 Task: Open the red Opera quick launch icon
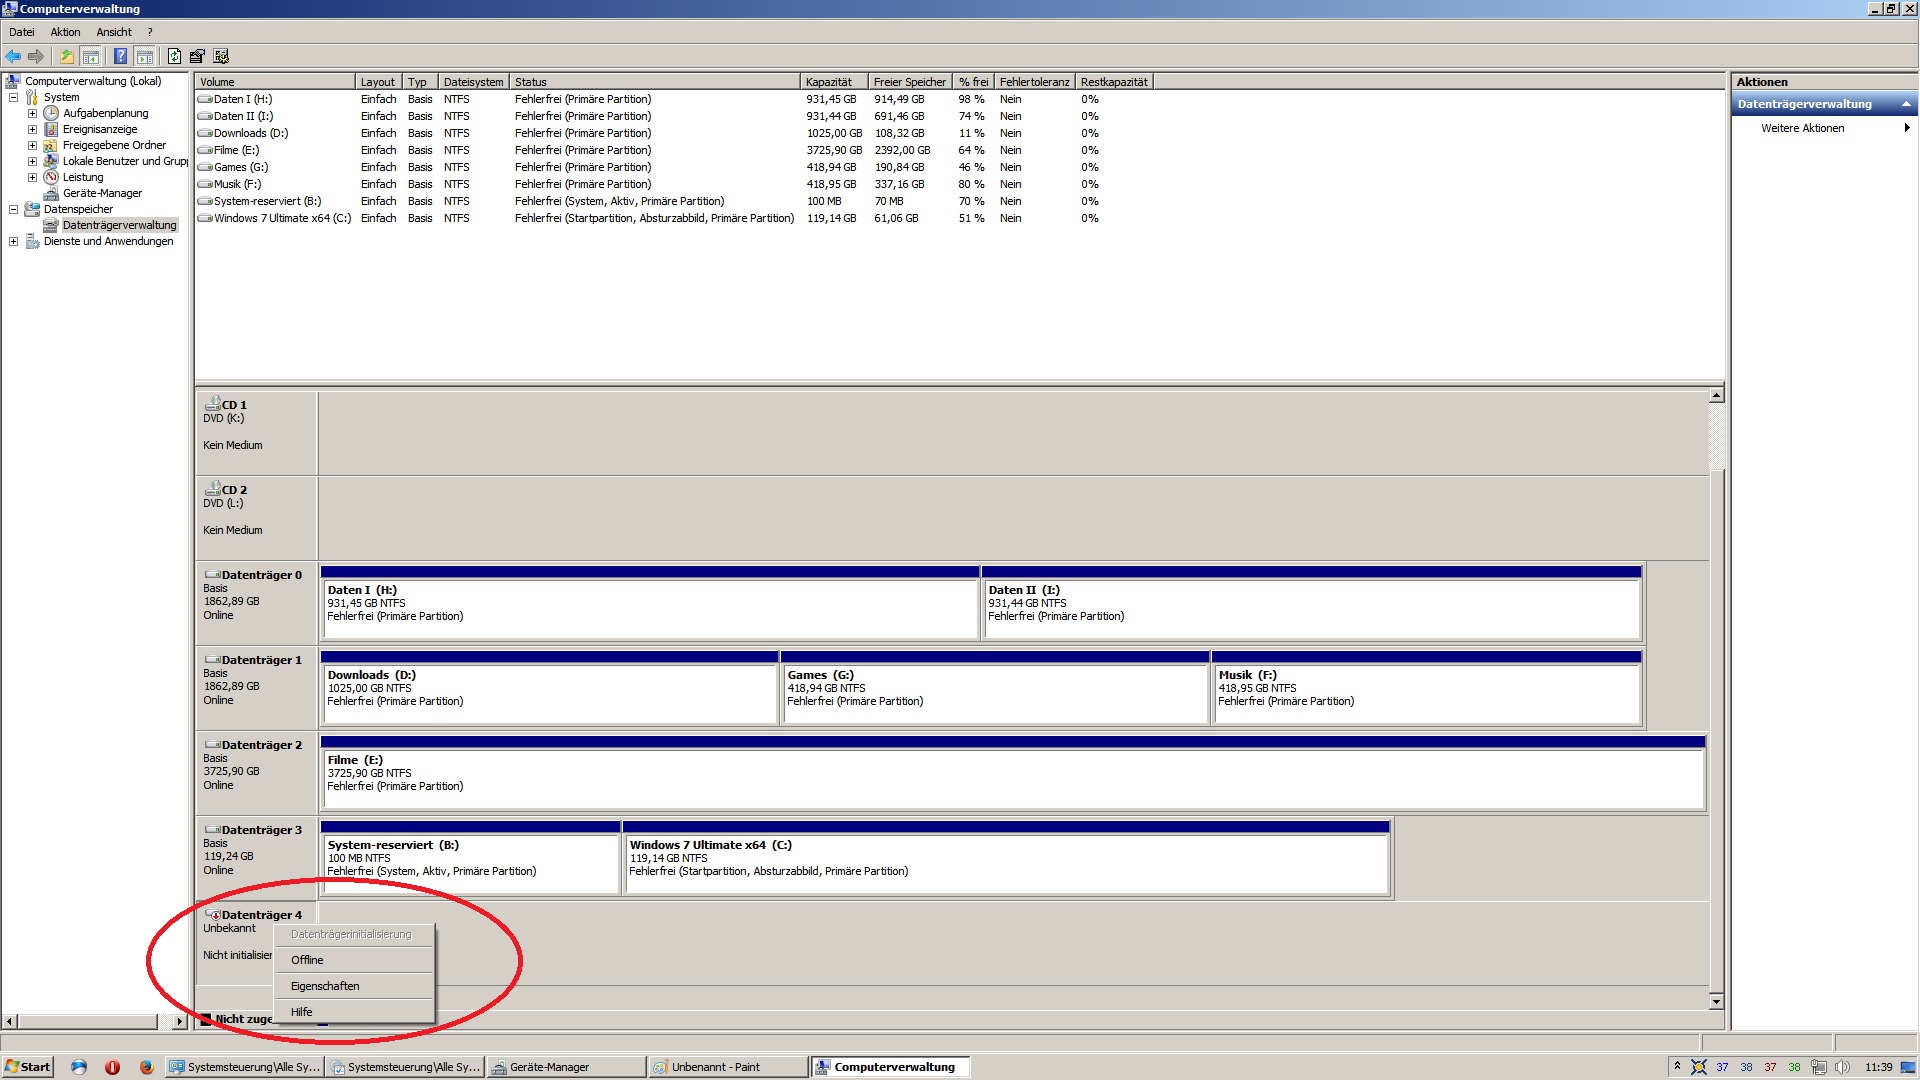(112, 1067)
